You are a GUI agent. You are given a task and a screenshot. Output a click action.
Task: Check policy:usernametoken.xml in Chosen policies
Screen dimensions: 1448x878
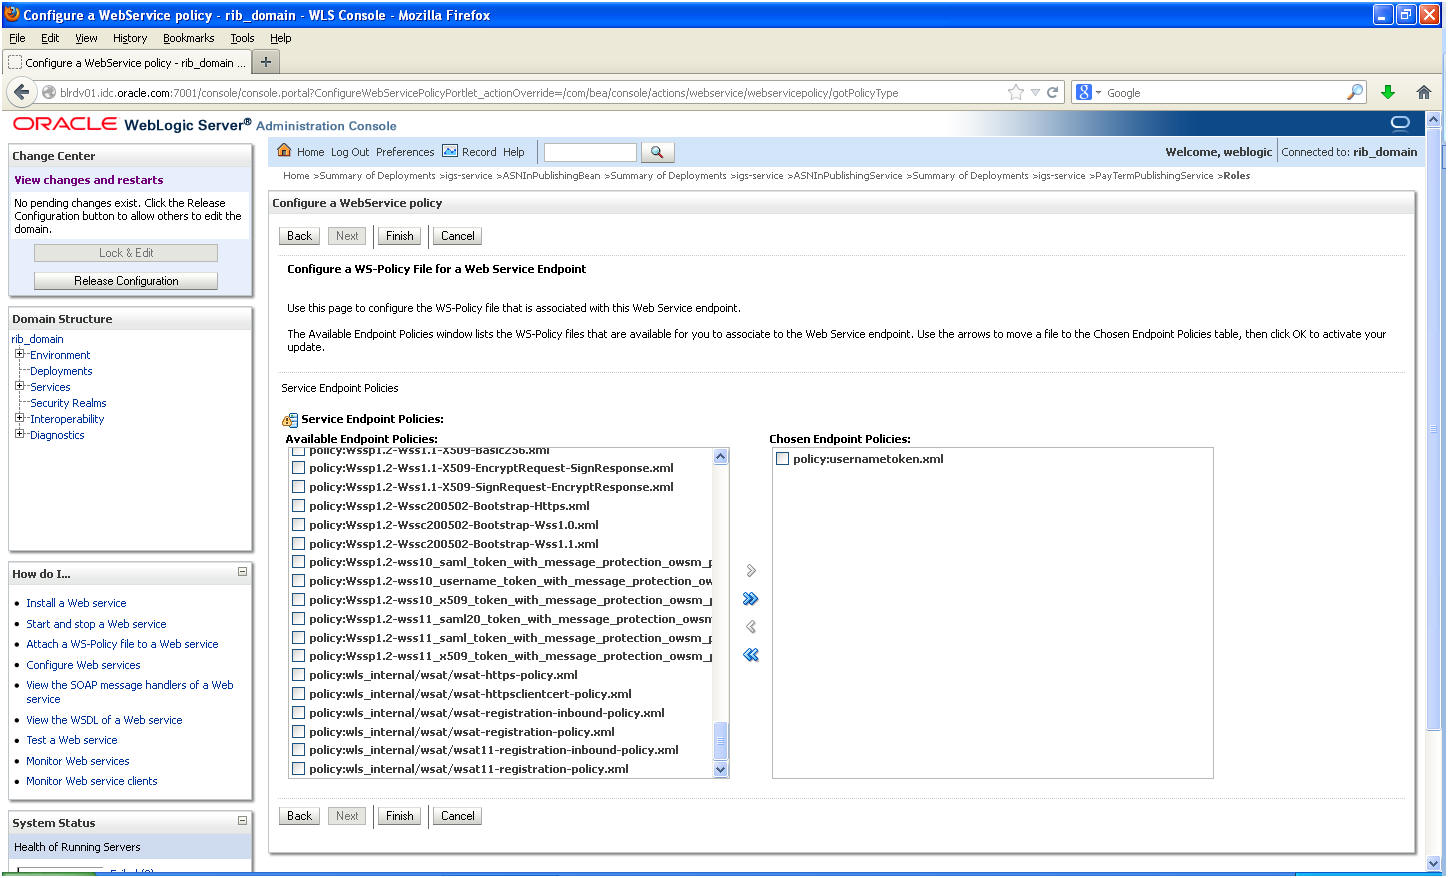782,459
